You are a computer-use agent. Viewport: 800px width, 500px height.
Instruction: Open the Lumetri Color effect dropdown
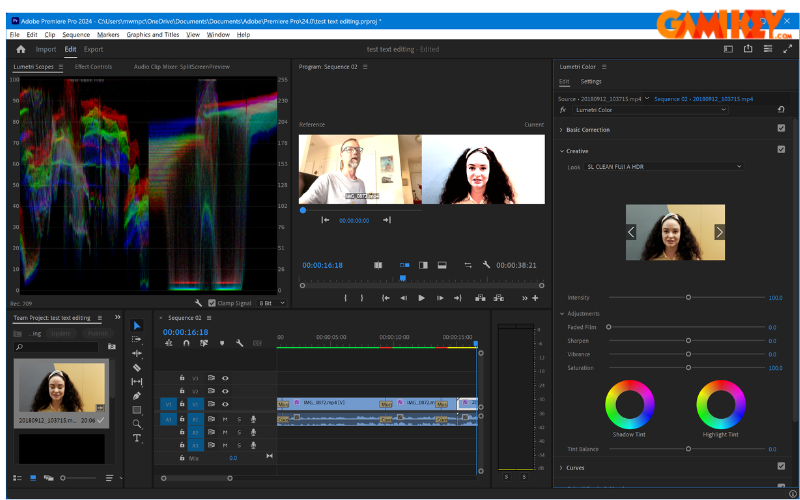650,110
